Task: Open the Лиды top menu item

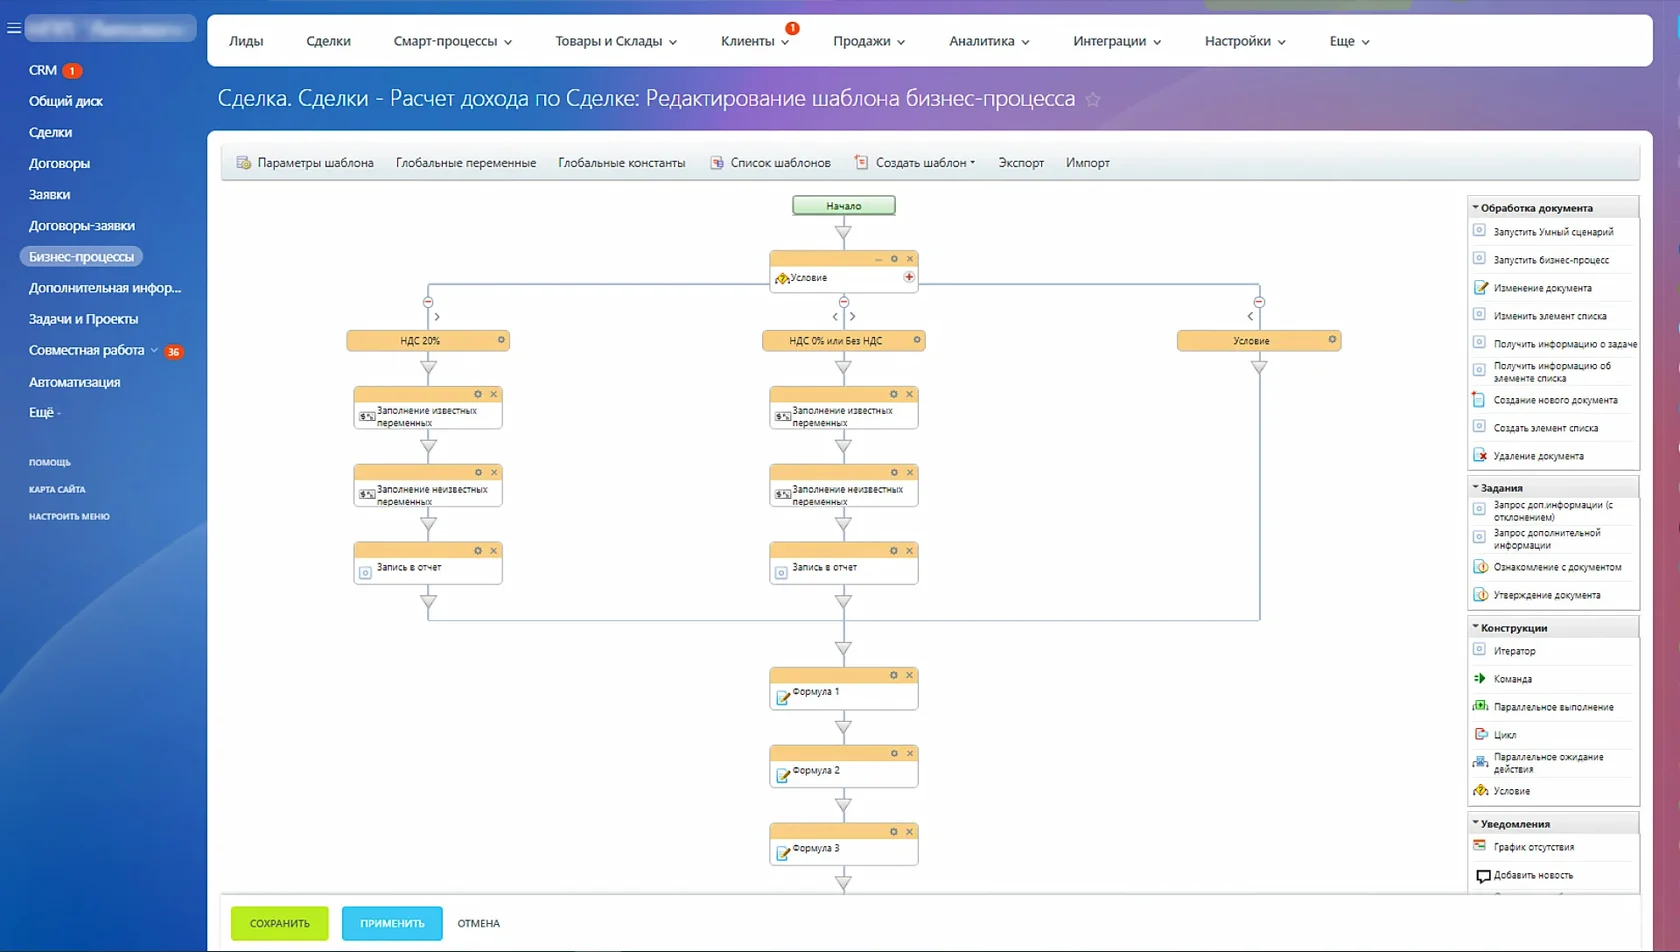Action: point(246,41)
